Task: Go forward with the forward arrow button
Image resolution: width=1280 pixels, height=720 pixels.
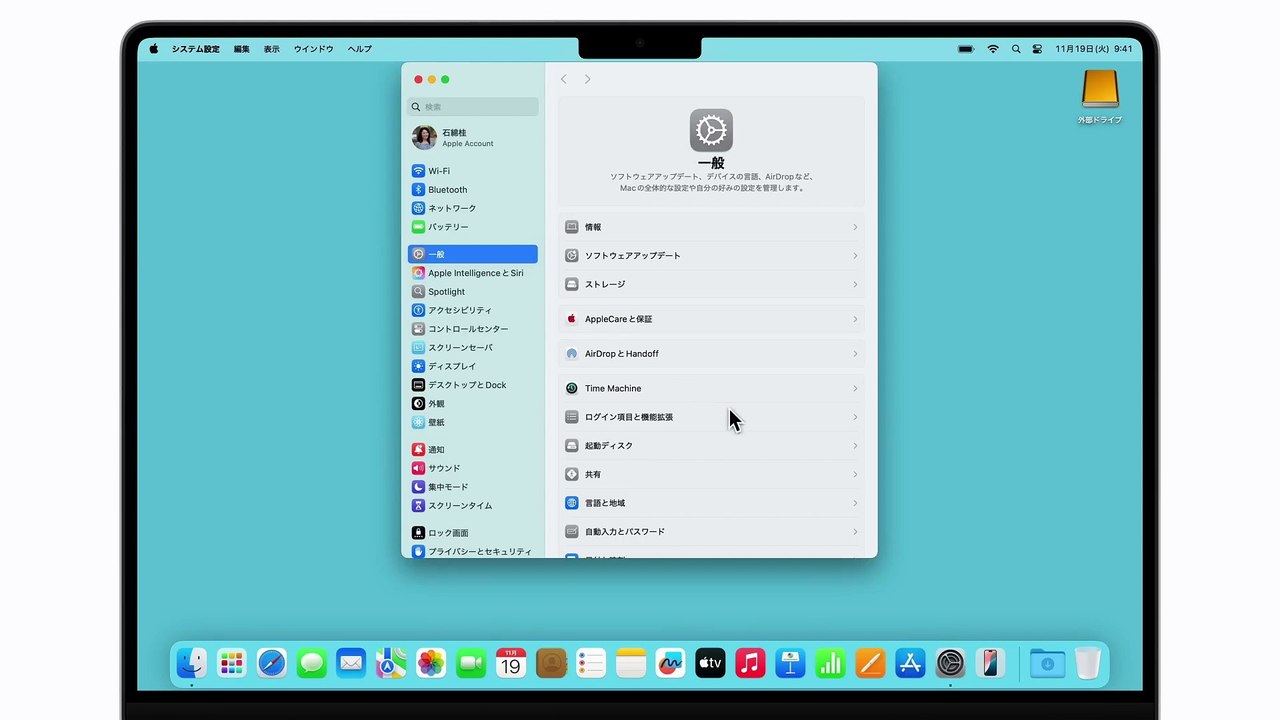Action: pyautogui.click(x=587, y=79)
